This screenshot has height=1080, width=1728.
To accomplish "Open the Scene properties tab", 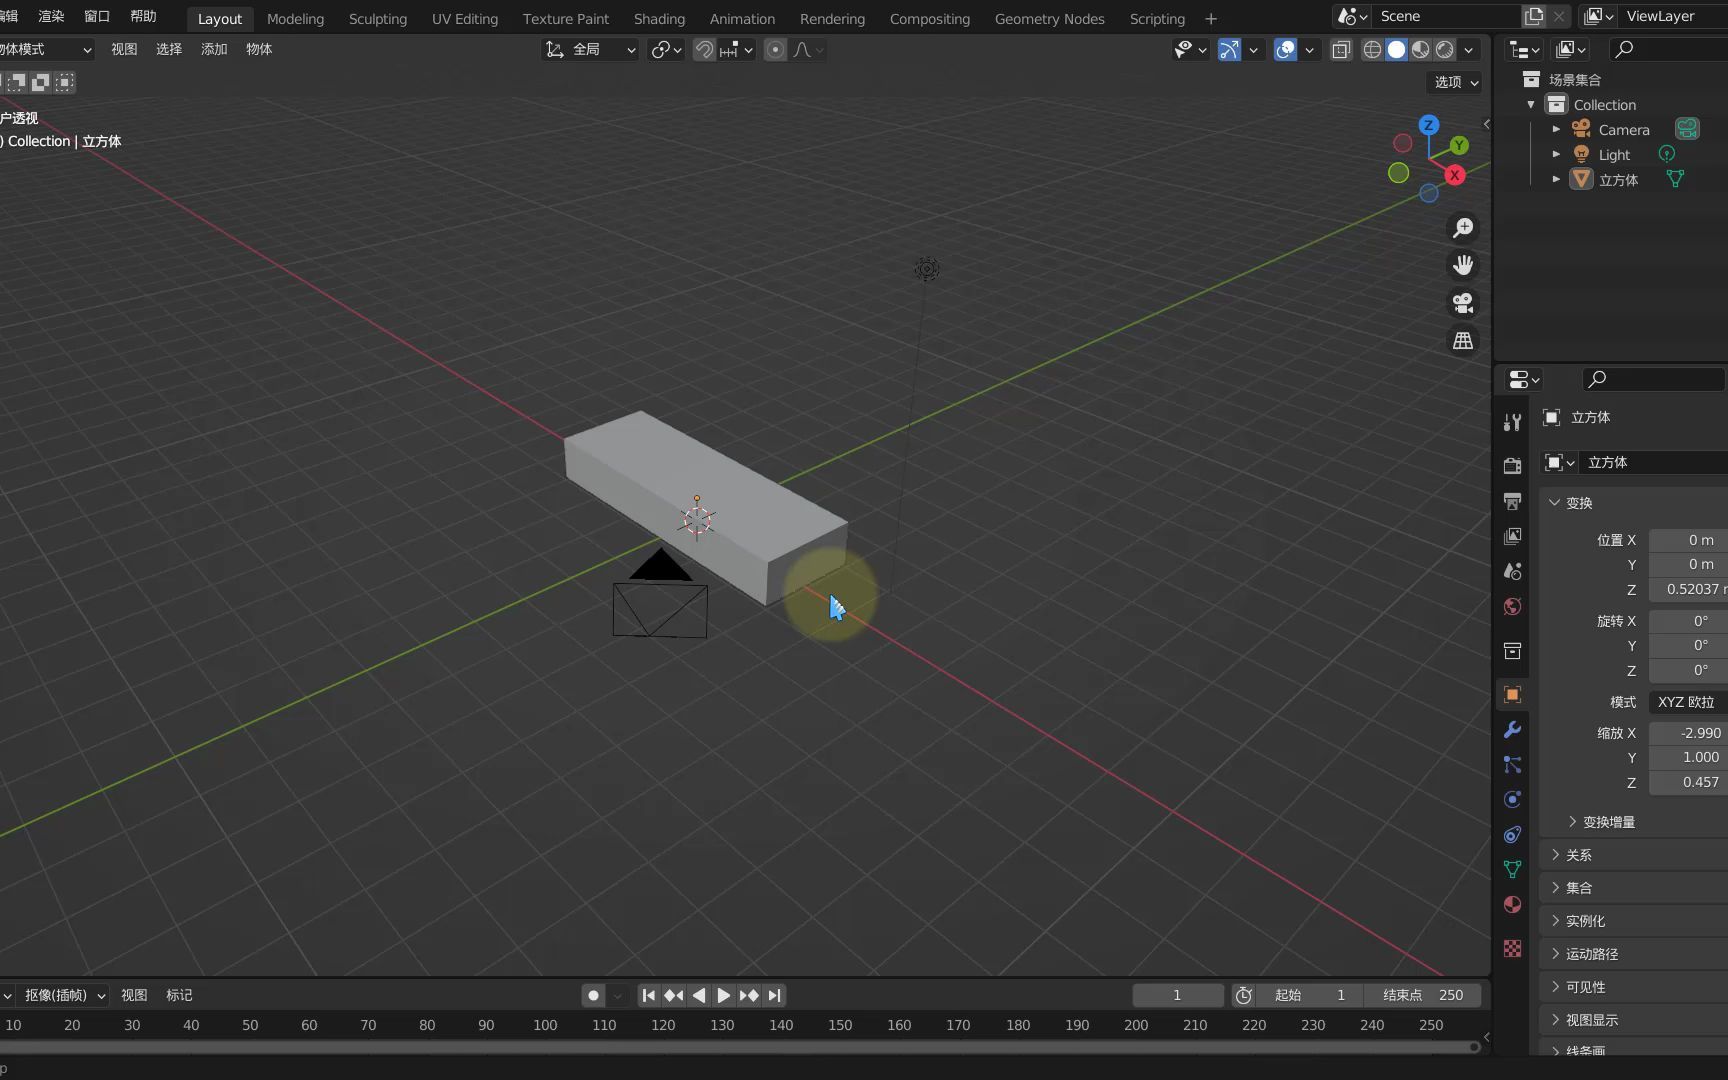I will (1512, 571).
